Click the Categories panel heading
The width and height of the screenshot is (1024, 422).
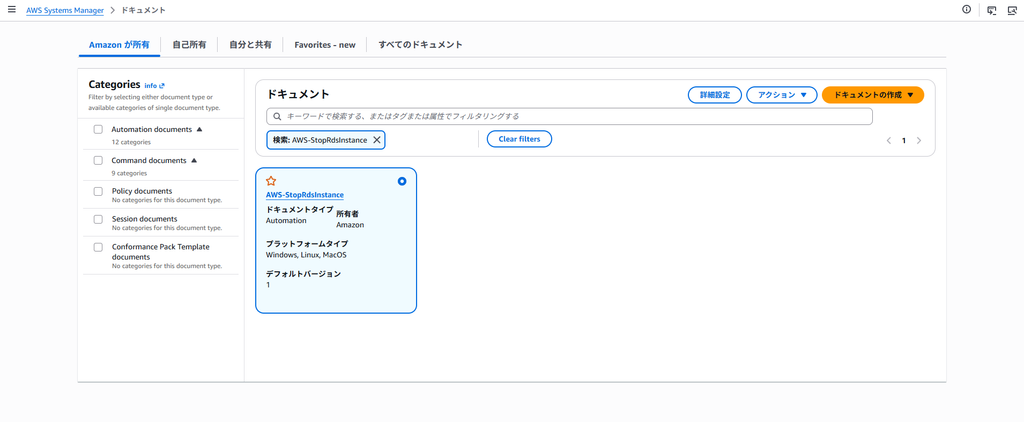(x=114, y=84)
